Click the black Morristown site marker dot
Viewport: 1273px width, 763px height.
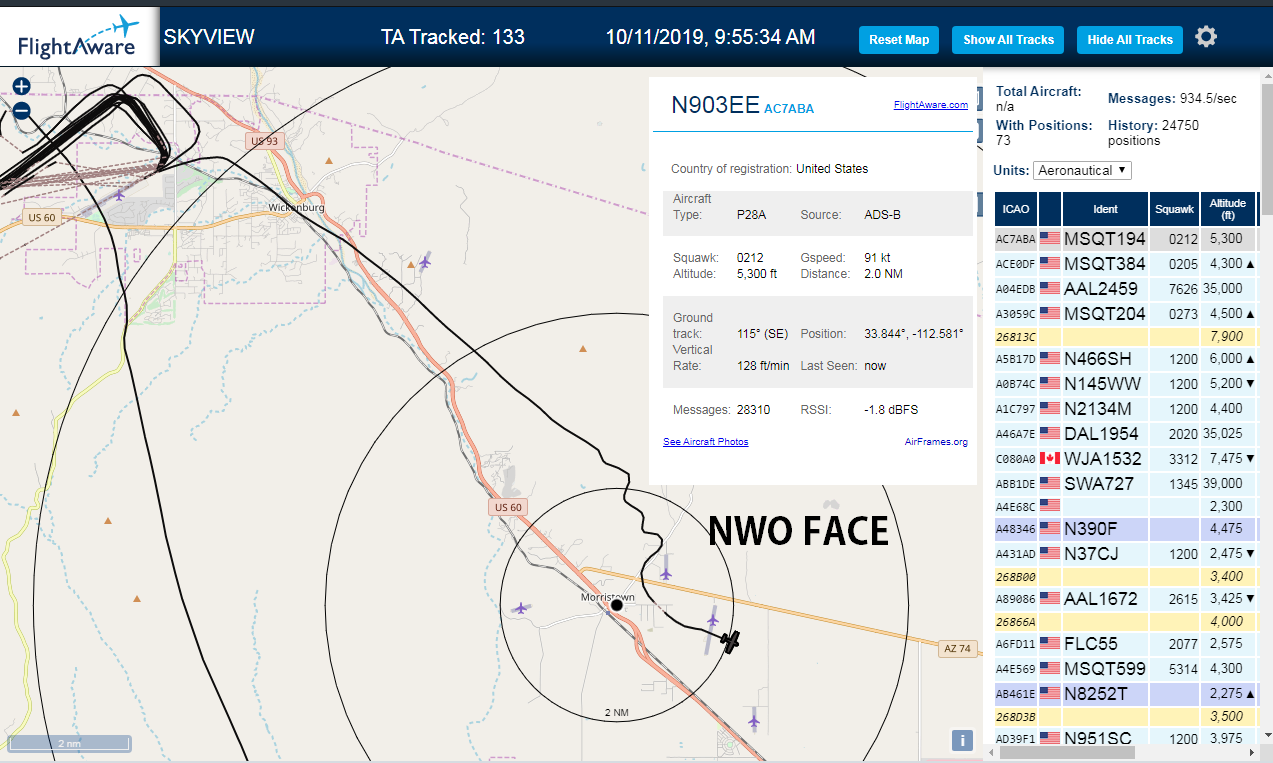[x=617, y=605]
